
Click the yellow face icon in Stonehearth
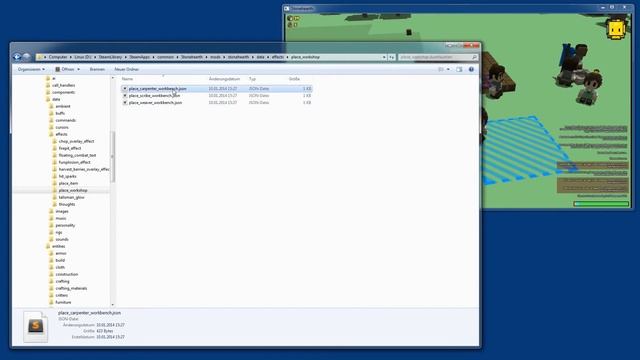[616, 29]
